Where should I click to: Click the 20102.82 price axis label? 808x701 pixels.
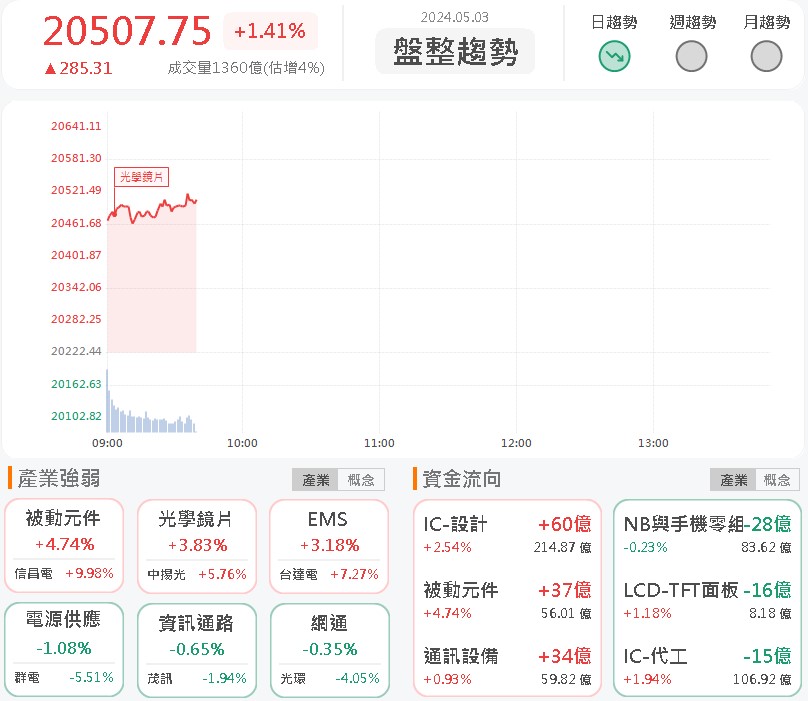76,416
